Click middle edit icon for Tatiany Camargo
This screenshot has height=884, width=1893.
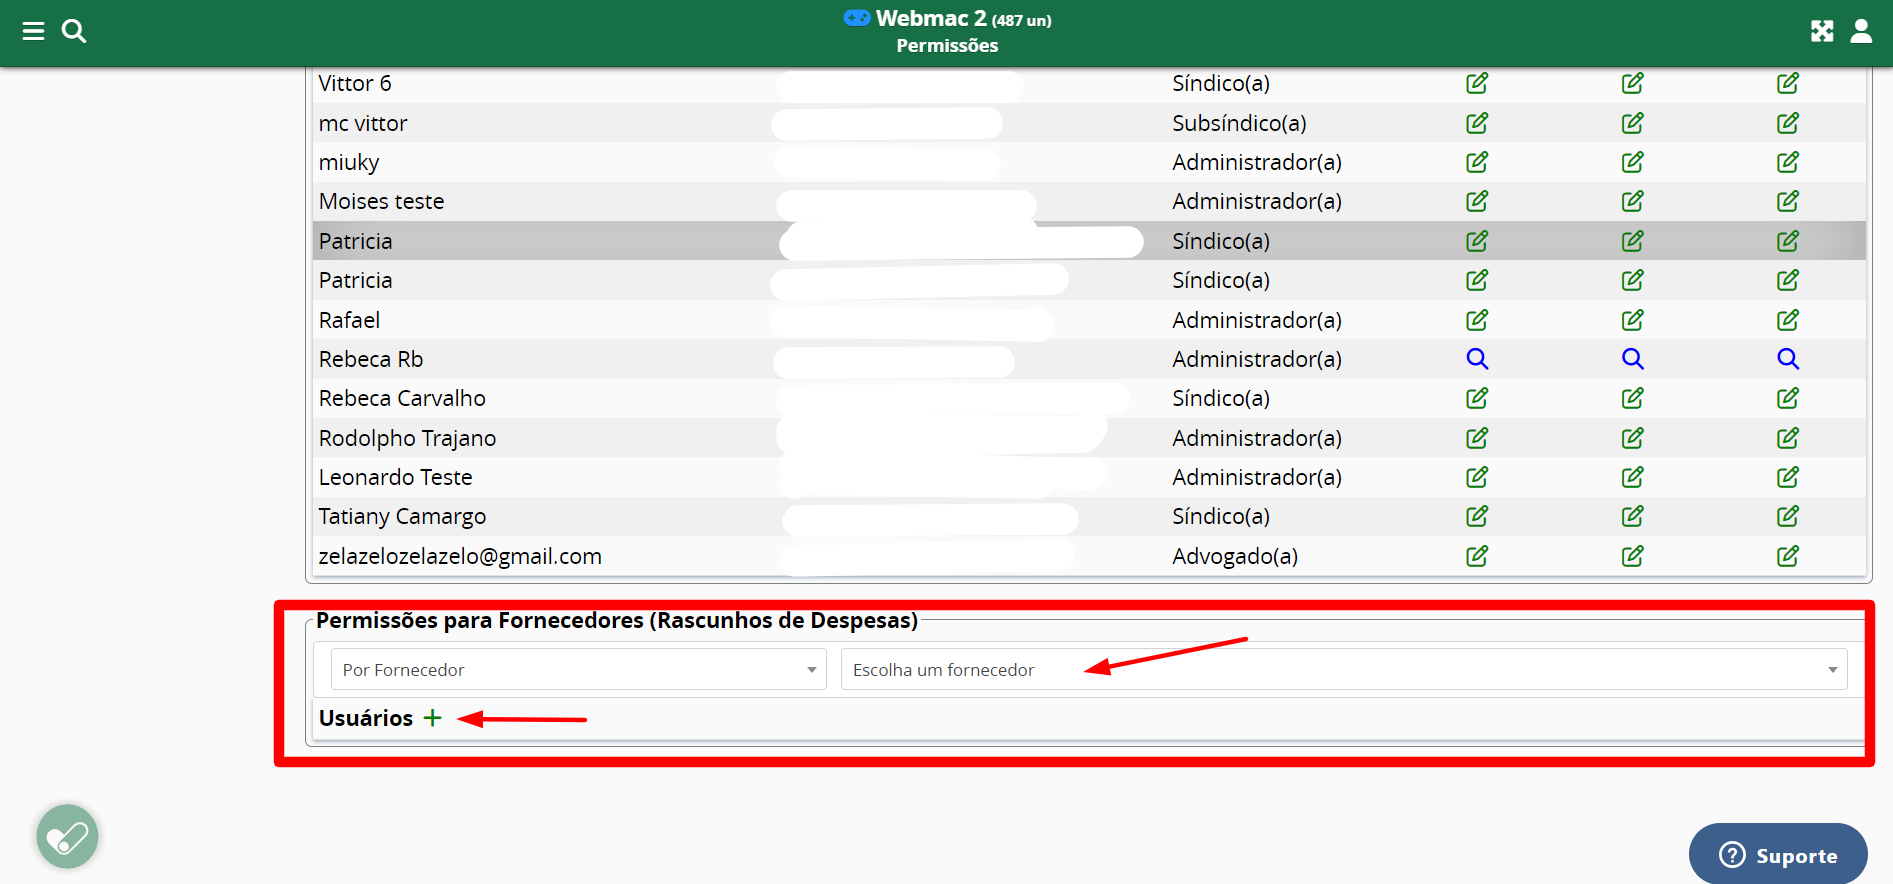(x=1632, y=516)
